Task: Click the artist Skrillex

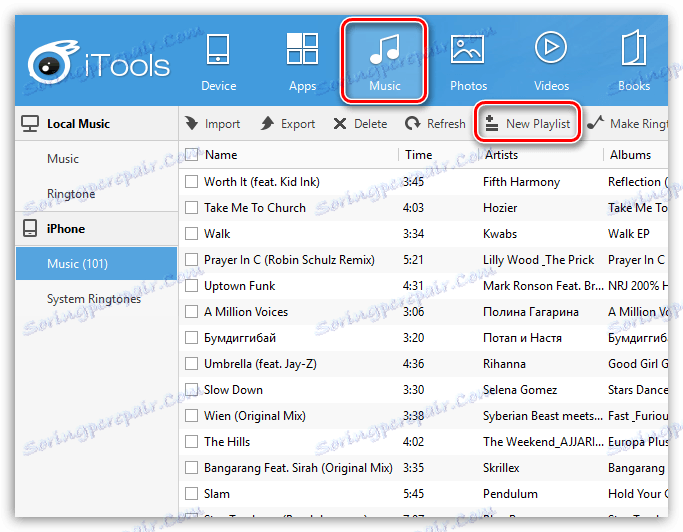Action: pos(501,468)
